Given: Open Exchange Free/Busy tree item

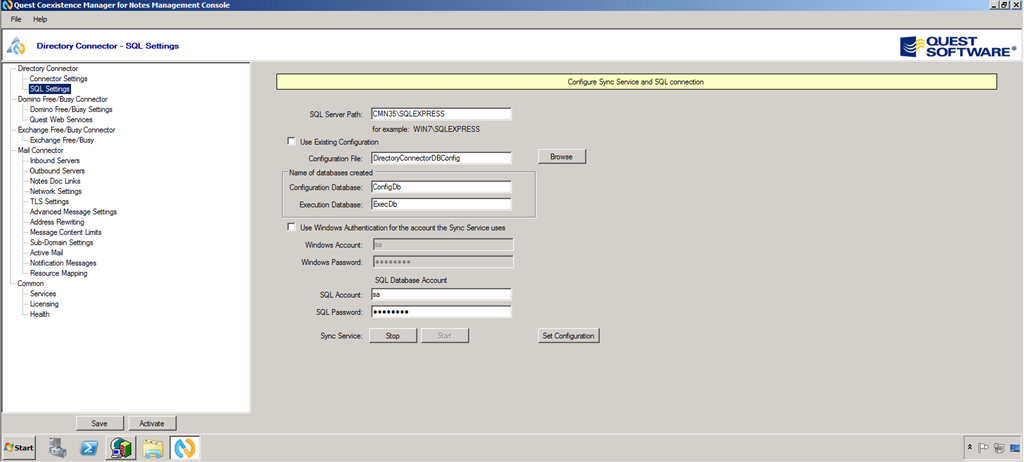Looking at the screenshot, I should (x=61, y=140).
